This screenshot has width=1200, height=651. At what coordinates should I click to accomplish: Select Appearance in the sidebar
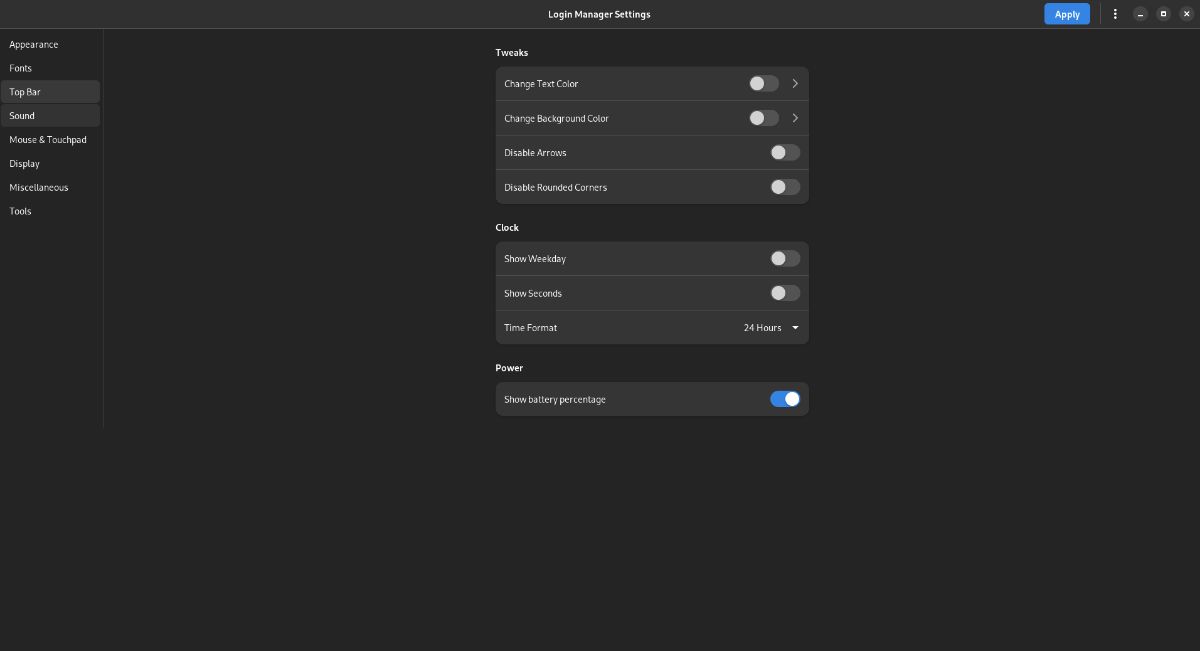pos(34,44)
